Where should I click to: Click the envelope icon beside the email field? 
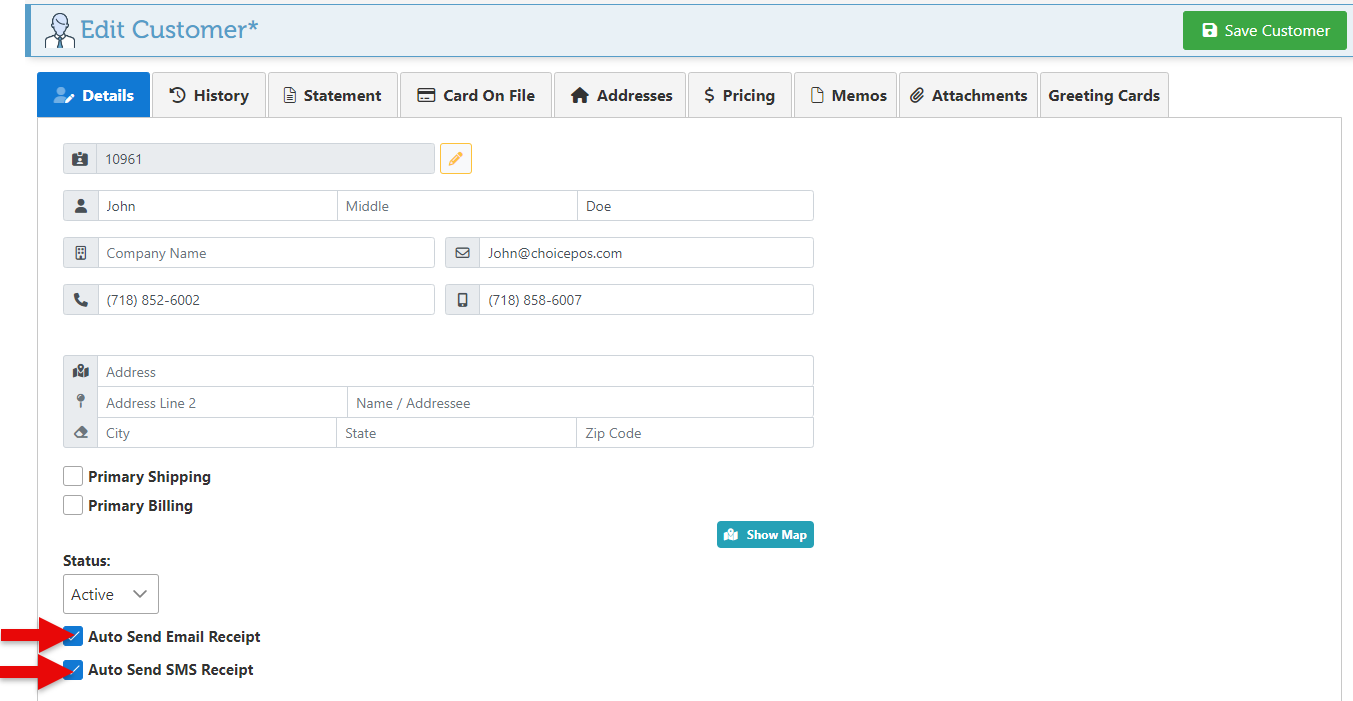coord(462,253)
